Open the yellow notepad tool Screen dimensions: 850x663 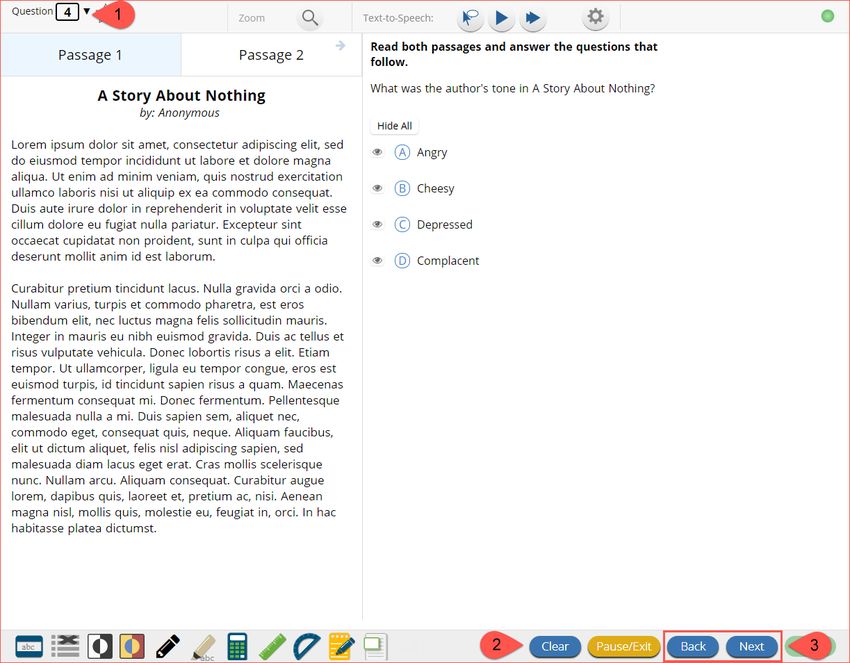[342, 646]
